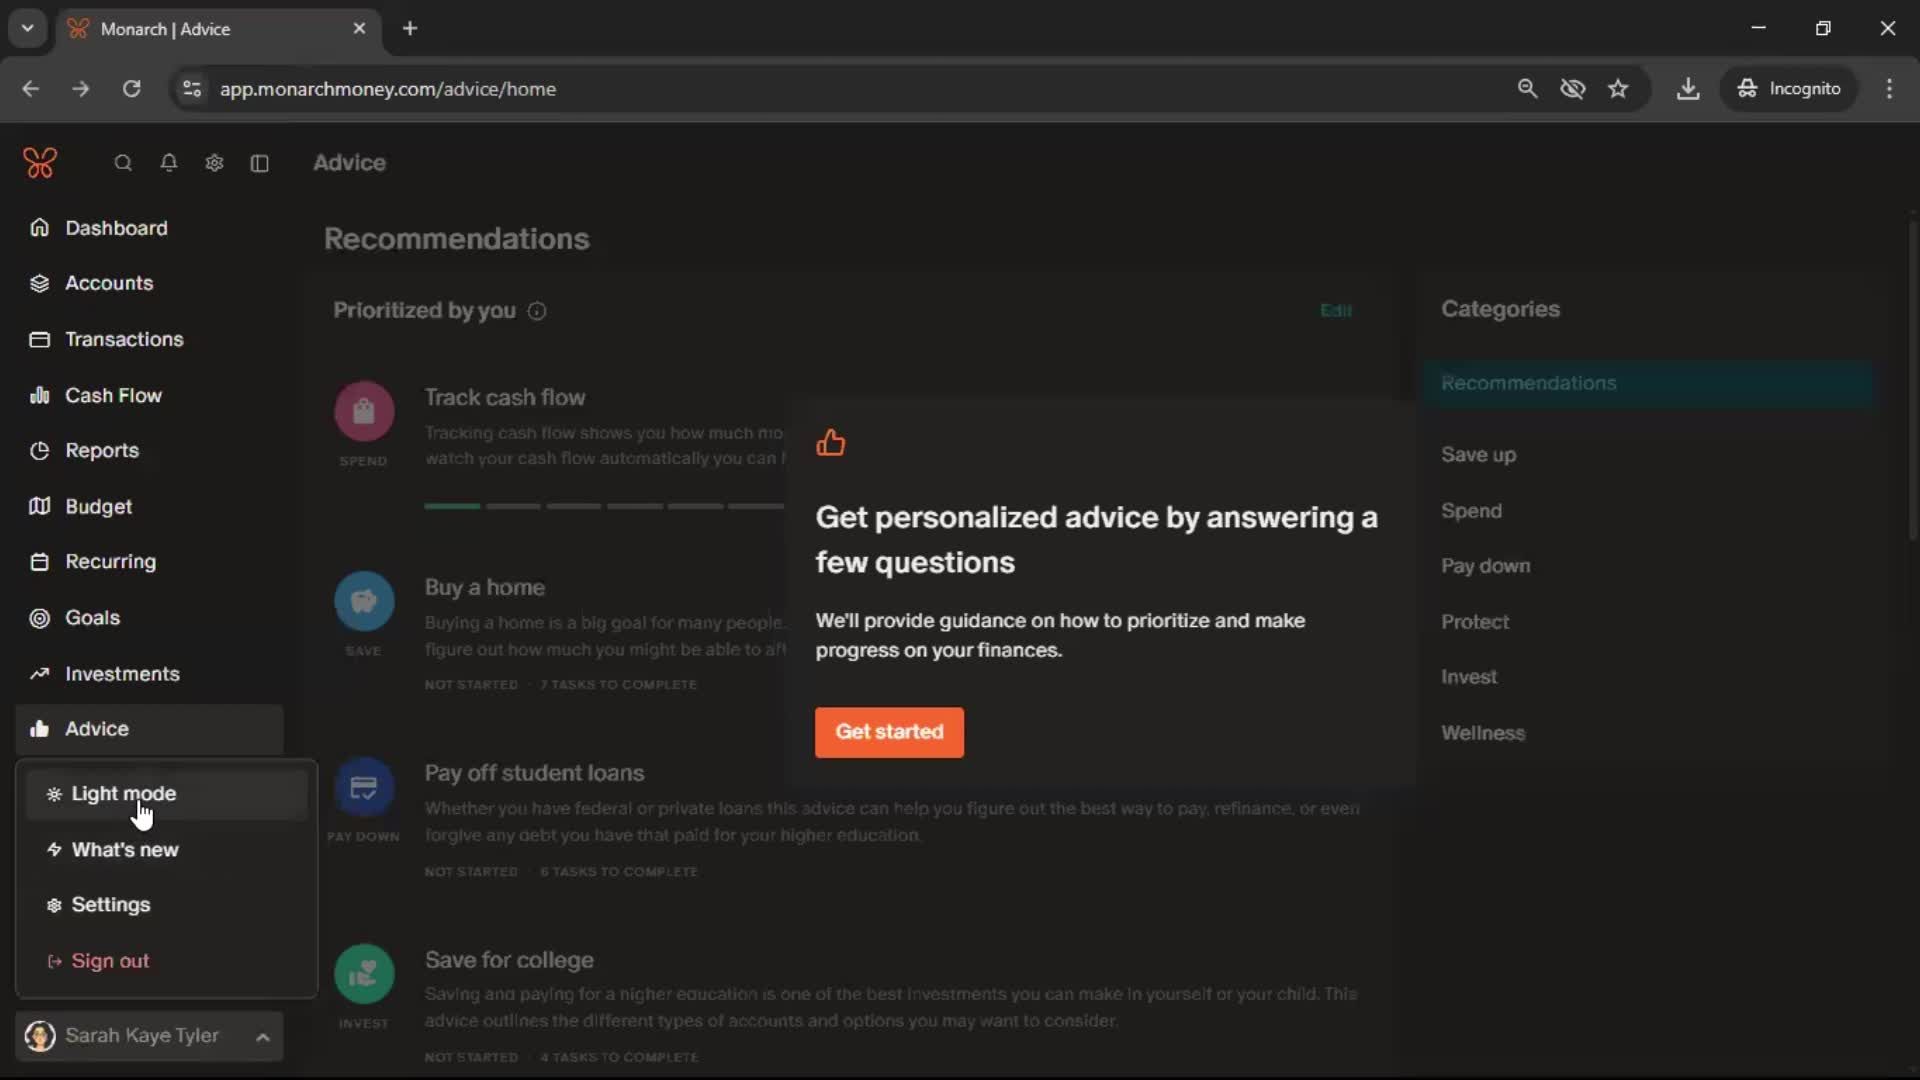Toggle tracking protection eye icon in address bar
1920x1080 pixels.
(x=1572, y=89)
